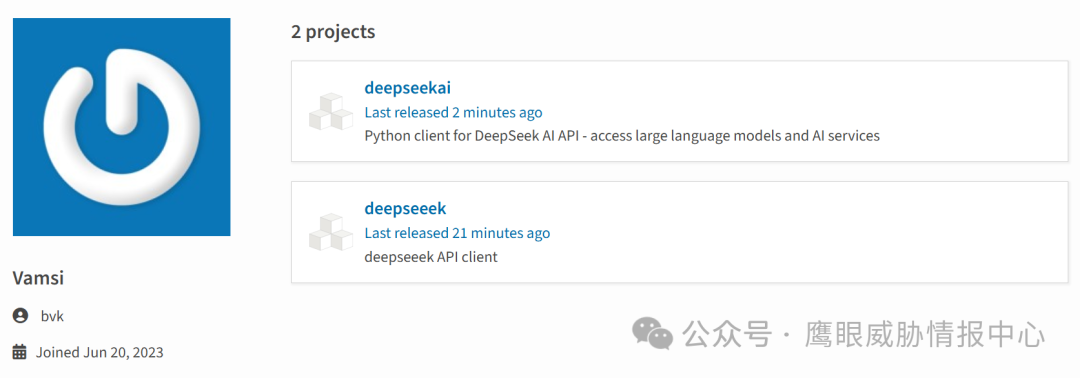Click the user account icon beside bvk
1080x378 pixels.
pos(20,316)
